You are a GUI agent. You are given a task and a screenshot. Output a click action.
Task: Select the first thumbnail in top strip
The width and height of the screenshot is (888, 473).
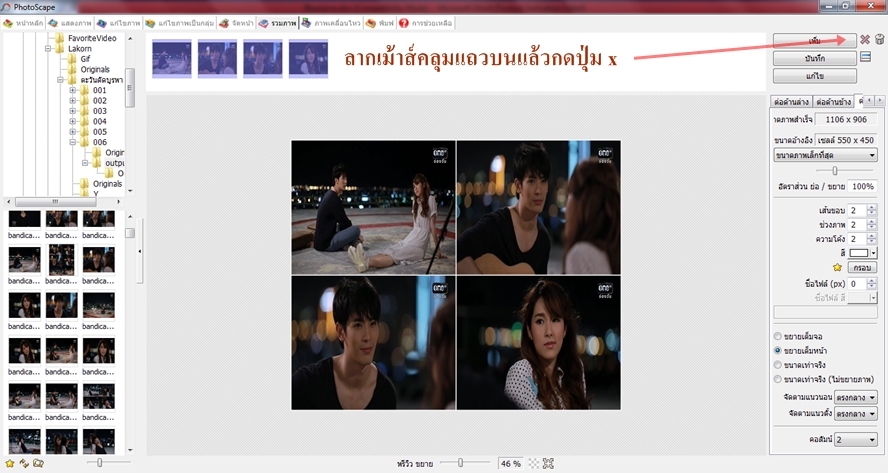pyautogui.click(x=172, y=58)
